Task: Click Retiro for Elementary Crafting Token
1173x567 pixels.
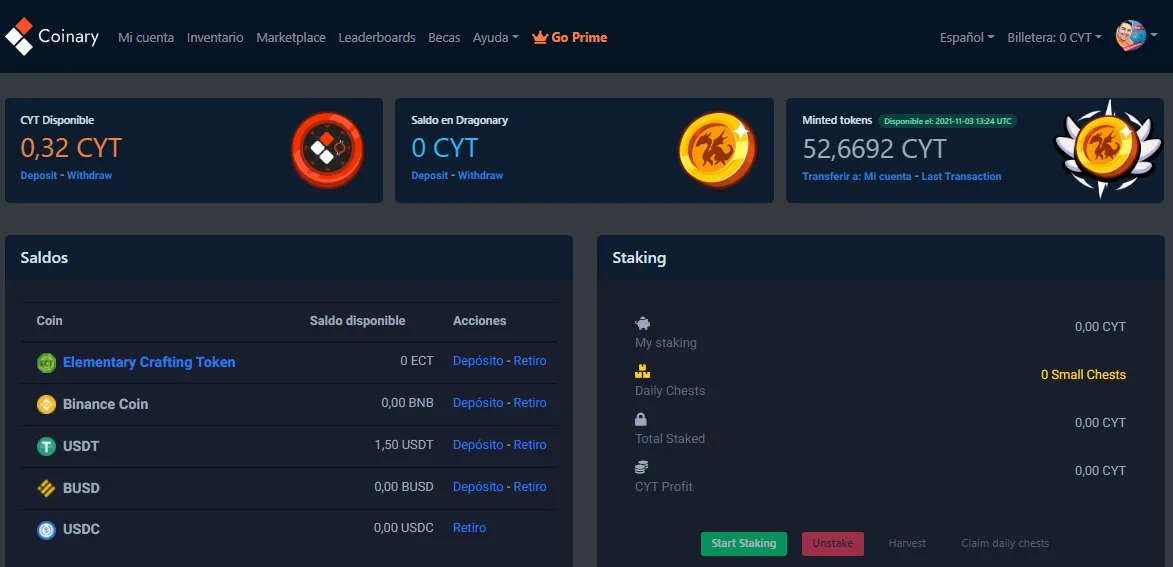Action: (x=530, y=361)
